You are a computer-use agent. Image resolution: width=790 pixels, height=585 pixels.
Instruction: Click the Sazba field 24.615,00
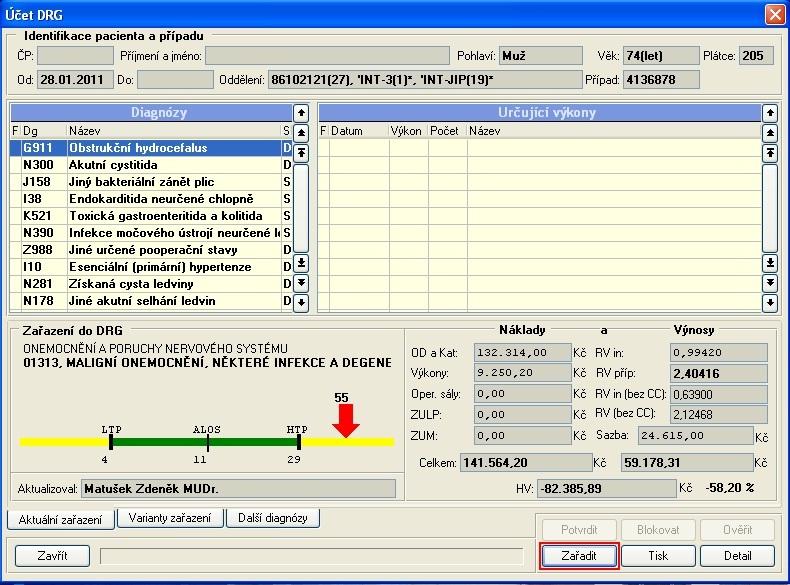(x=696, y=435)
